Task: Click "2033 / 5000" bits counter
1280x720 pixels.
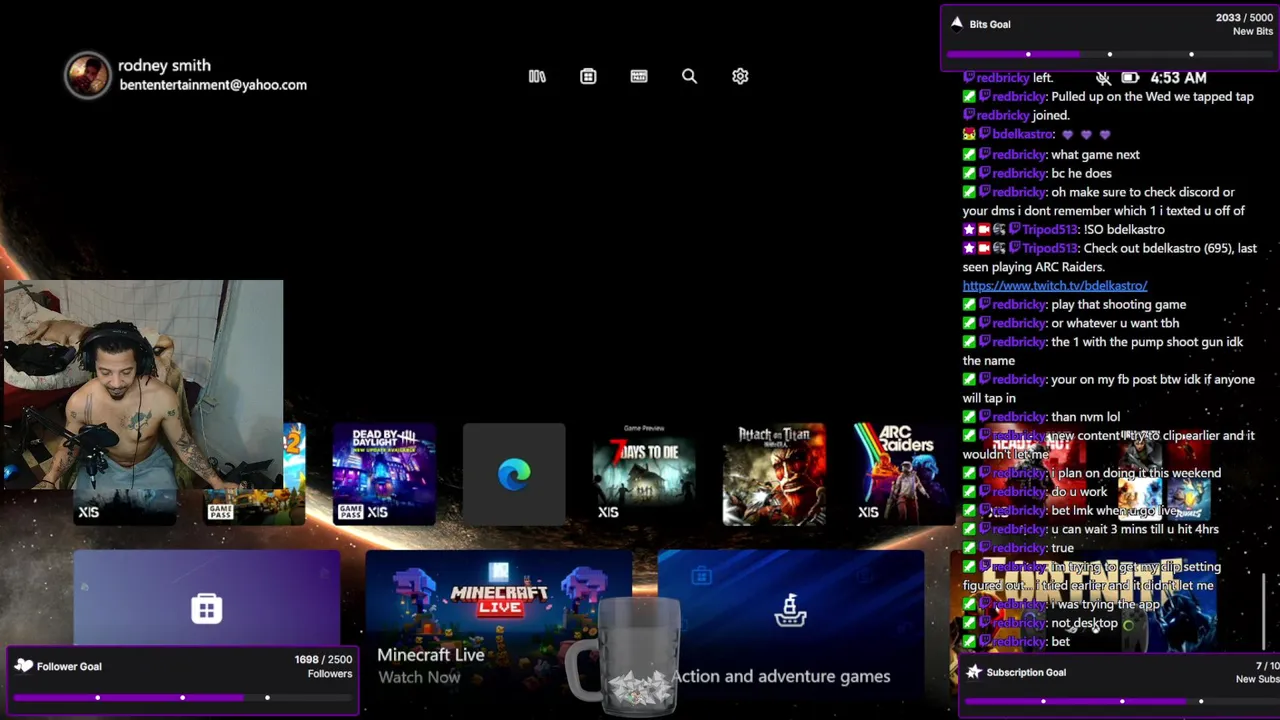Action: pyautogui.click(x=1244, y=18)
